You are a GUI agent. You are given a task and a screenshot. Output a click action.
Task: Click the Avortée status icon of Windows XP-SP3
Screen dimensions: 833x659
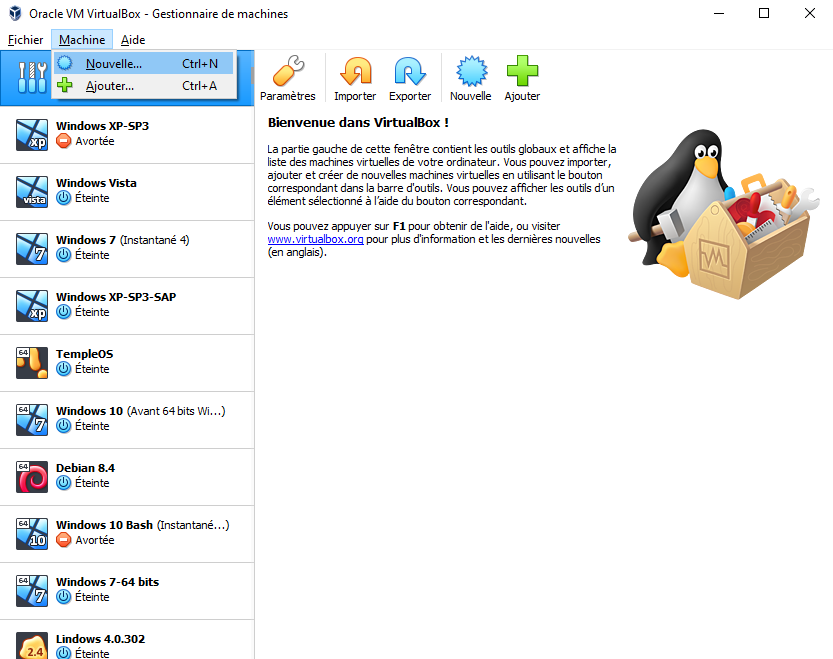(64, 141)
